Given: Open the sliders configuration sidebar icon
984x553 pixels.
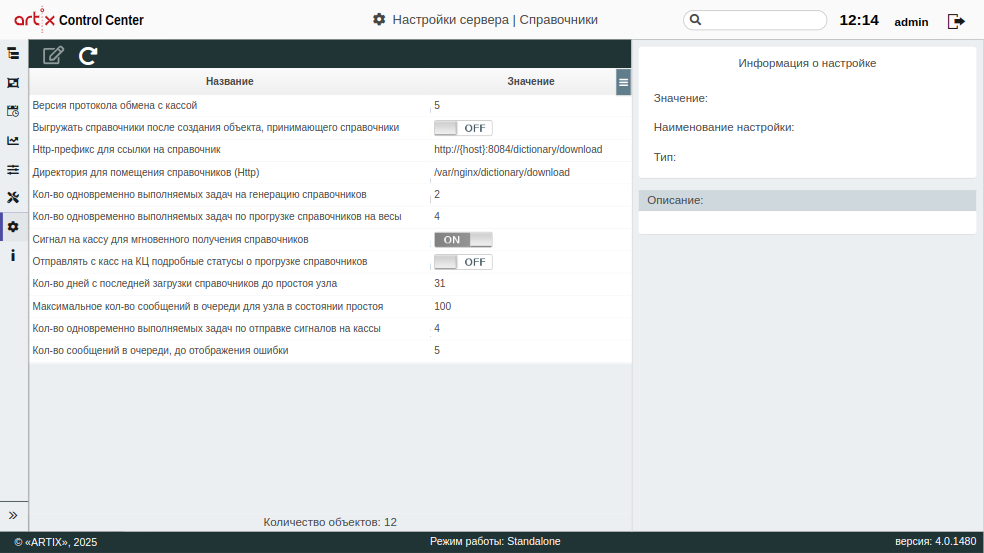Looking at the screenshot, I should 13,170.
